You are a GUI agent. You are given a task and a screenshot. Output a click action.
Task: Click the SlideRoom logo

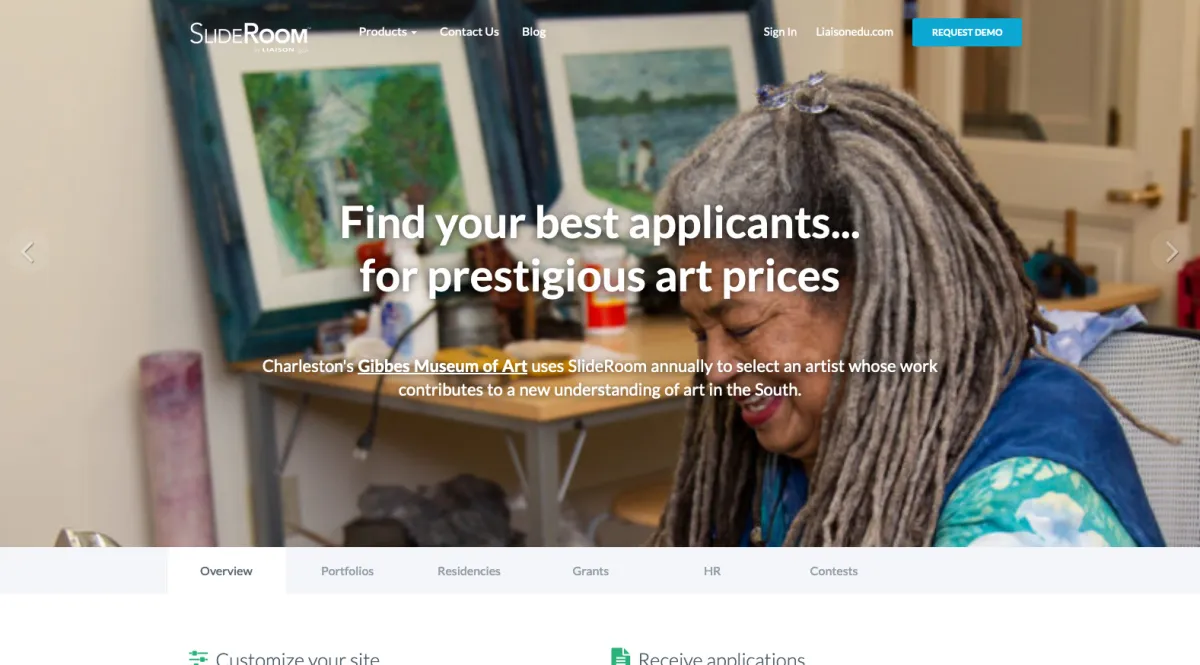(x=250, y=35)
